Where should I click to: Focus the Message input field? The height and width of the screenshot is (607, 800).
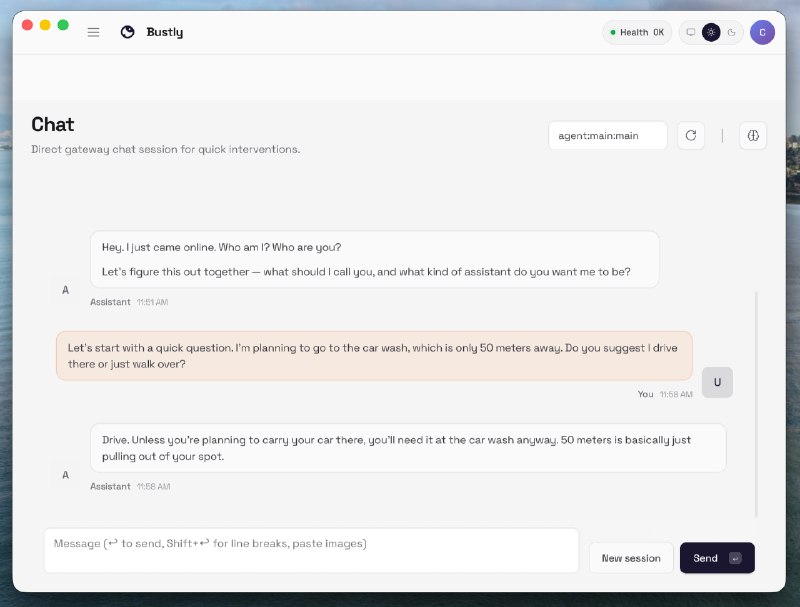coord(311,550)
